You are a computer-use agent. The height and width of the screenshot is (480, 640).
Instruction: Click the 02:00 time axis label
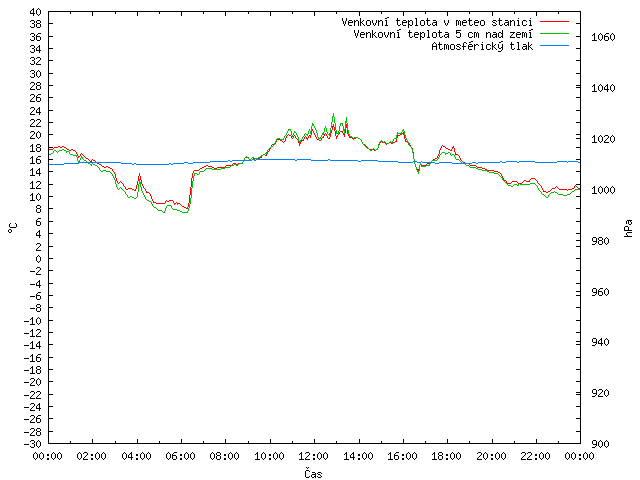(92, 456)
